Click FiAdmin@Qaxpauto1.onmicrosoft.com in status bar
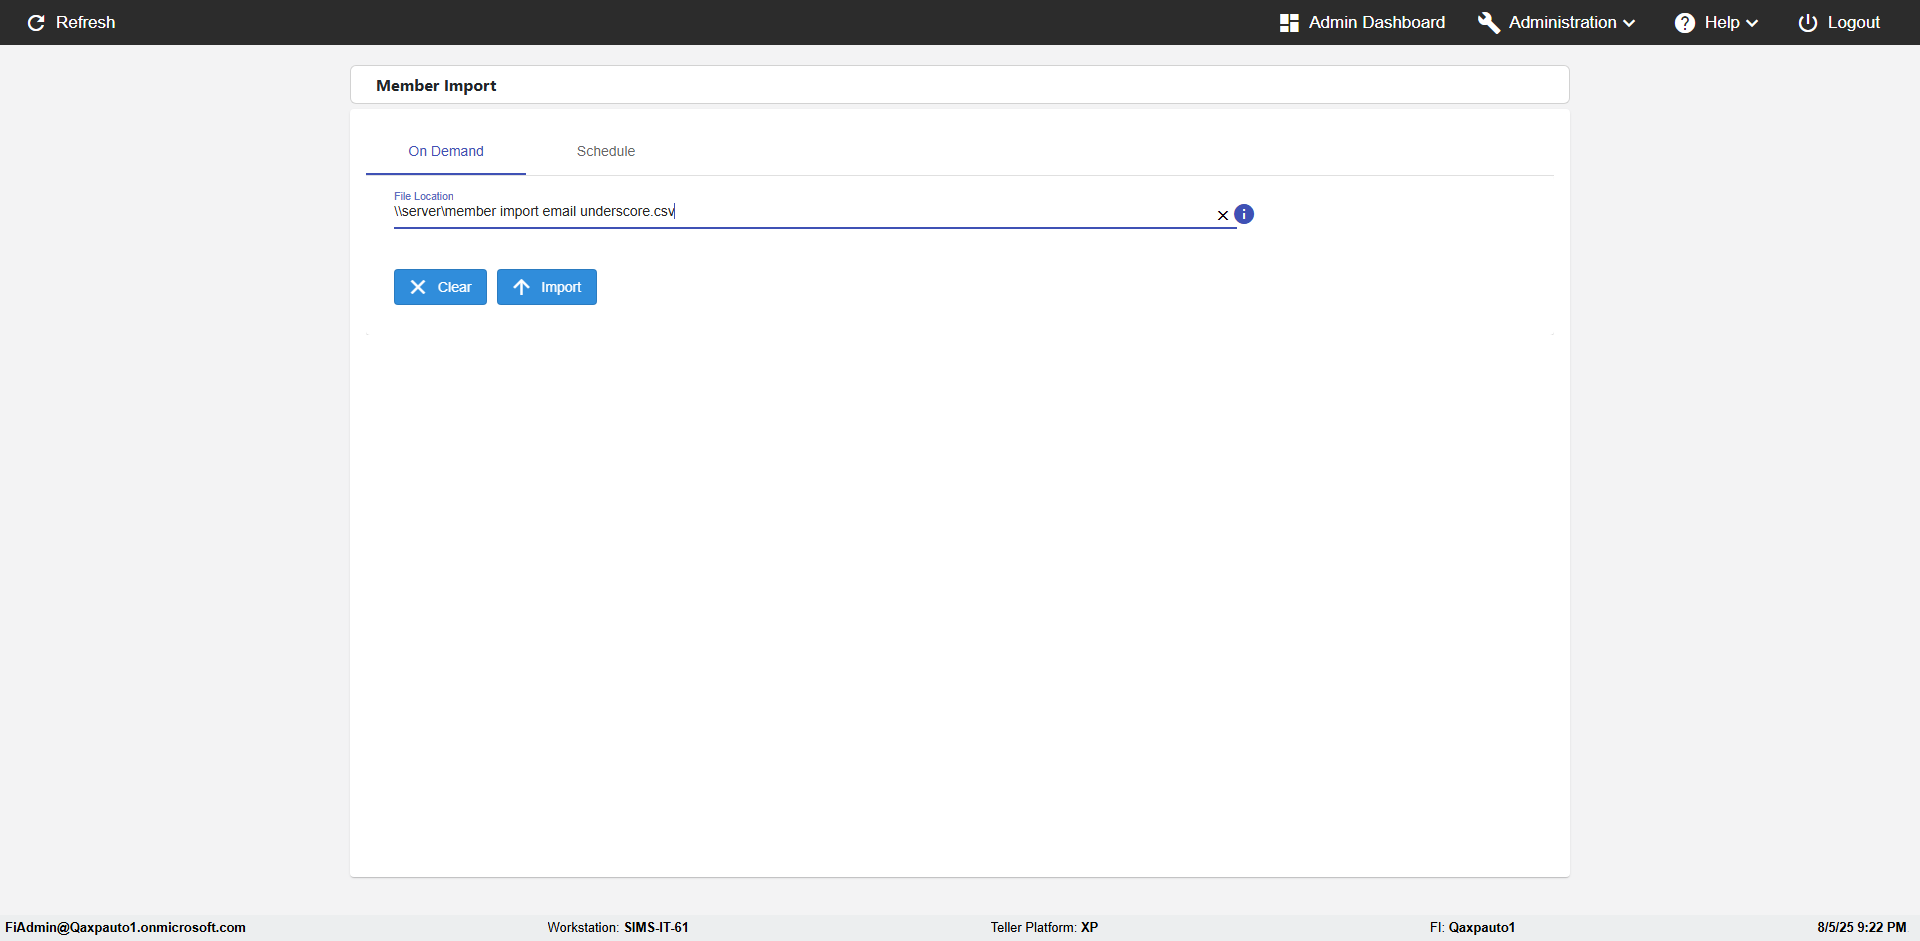Screen dimensions: 1920x941 coord(126,928)
